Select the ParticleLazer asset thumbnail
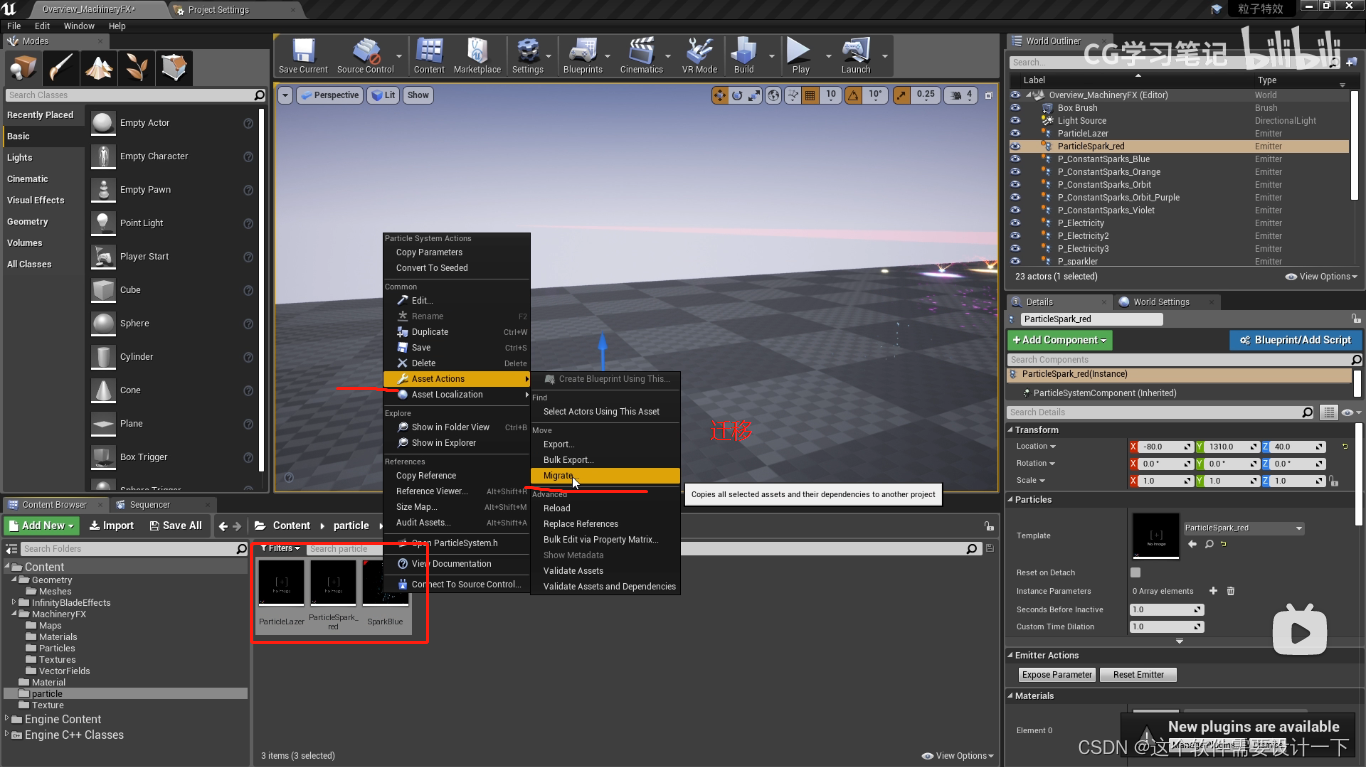This screenshot has width=1366, height=767. [281, 583]
